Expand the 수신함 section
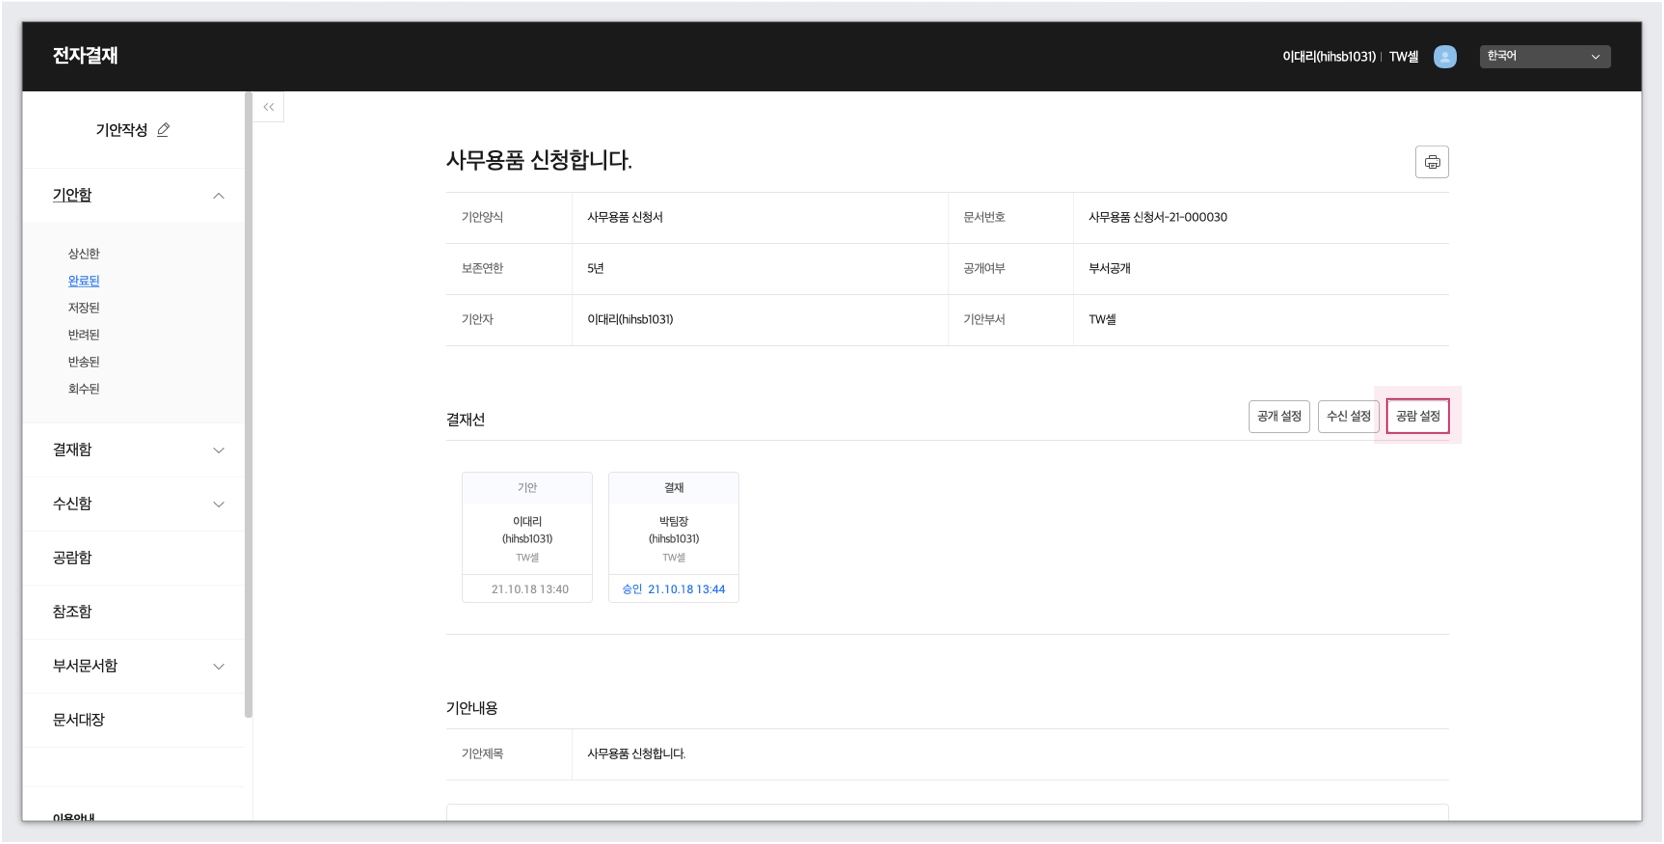Image resolution: width=1664 pixels, height=844 pixels. click(218, 504)
